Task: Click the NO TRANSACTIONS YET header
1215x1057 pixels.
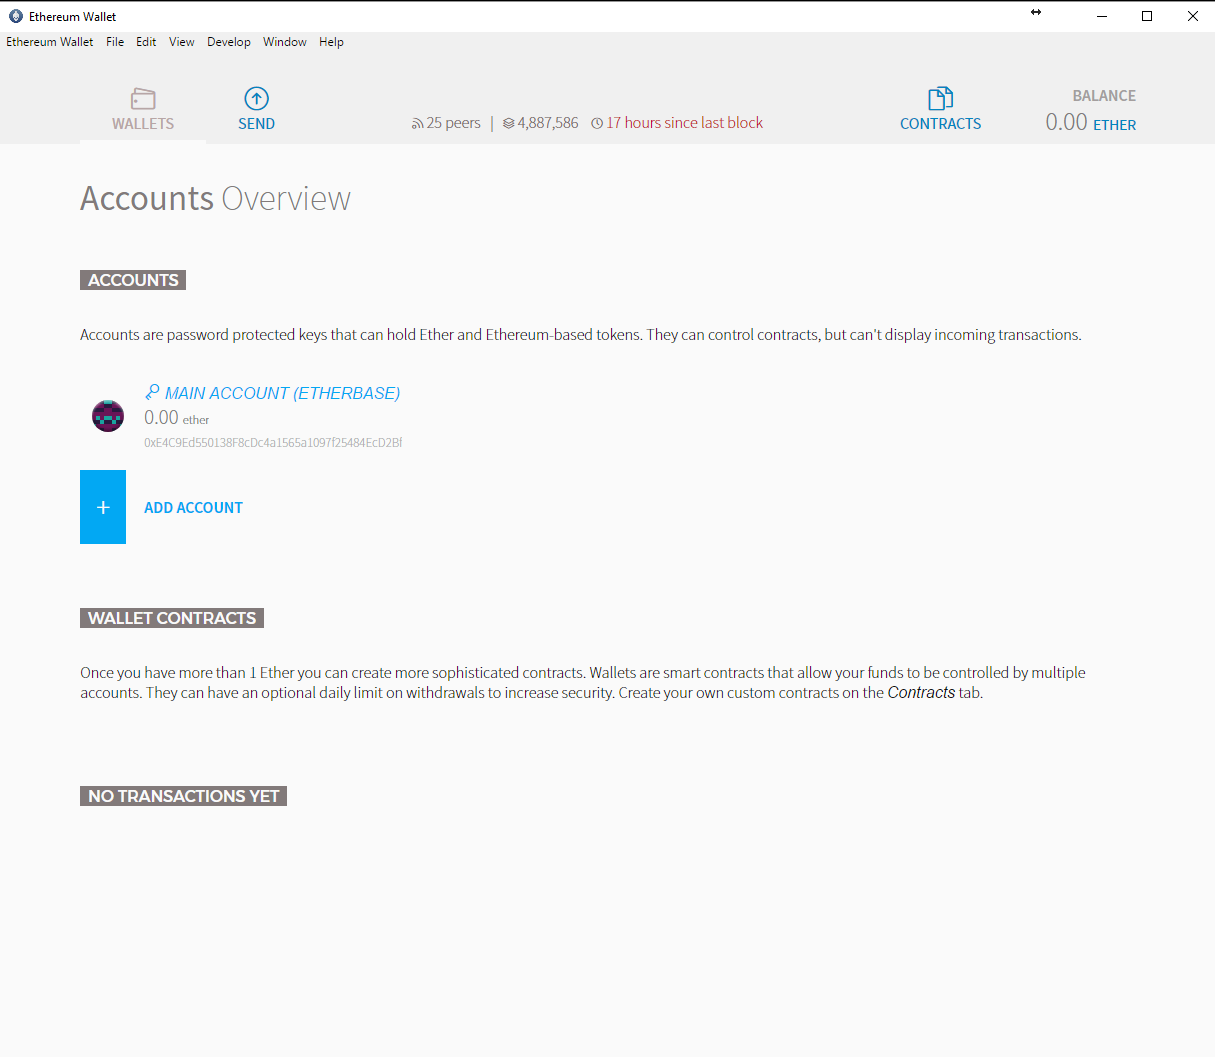Action: [x=183, y=796]
